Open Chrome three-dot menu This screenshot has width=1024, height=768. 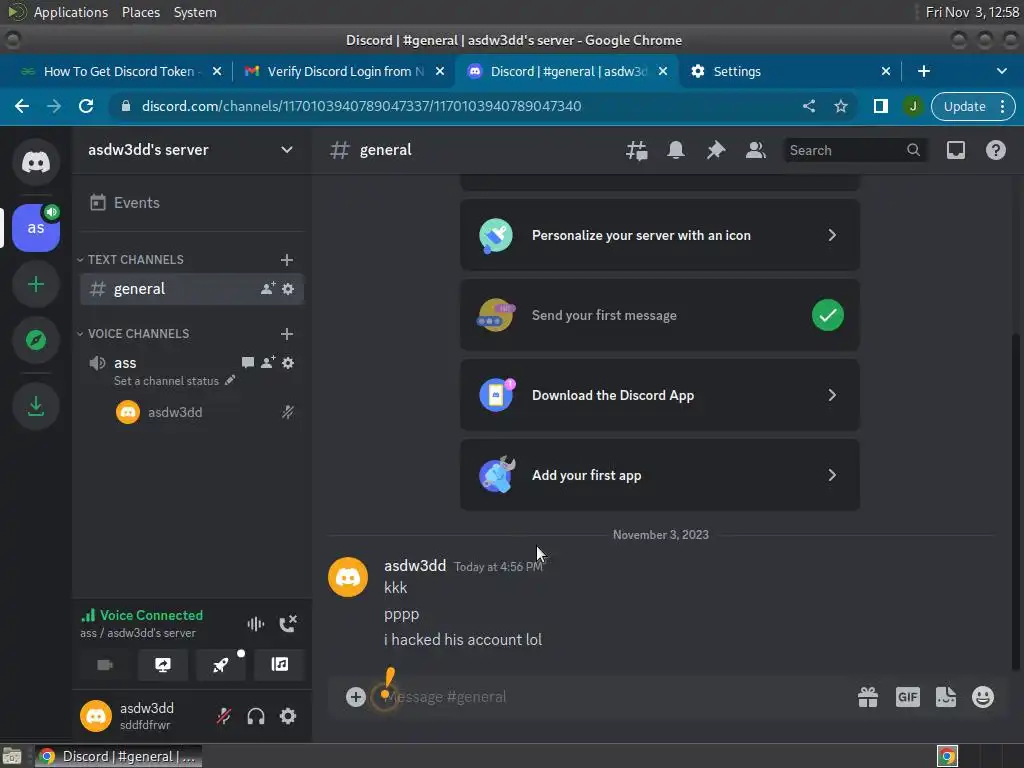(x=1002, y=106)
